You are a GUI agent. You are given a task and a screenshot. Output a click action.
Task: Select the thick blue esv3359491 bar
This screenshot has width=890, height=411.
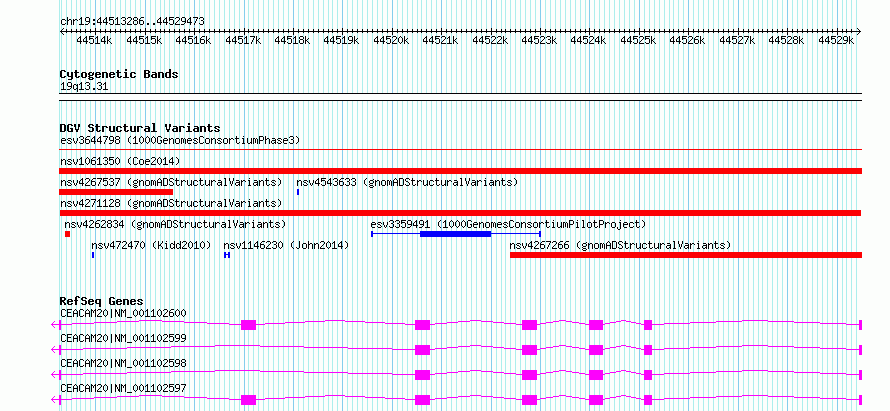(x=455, y=234)
